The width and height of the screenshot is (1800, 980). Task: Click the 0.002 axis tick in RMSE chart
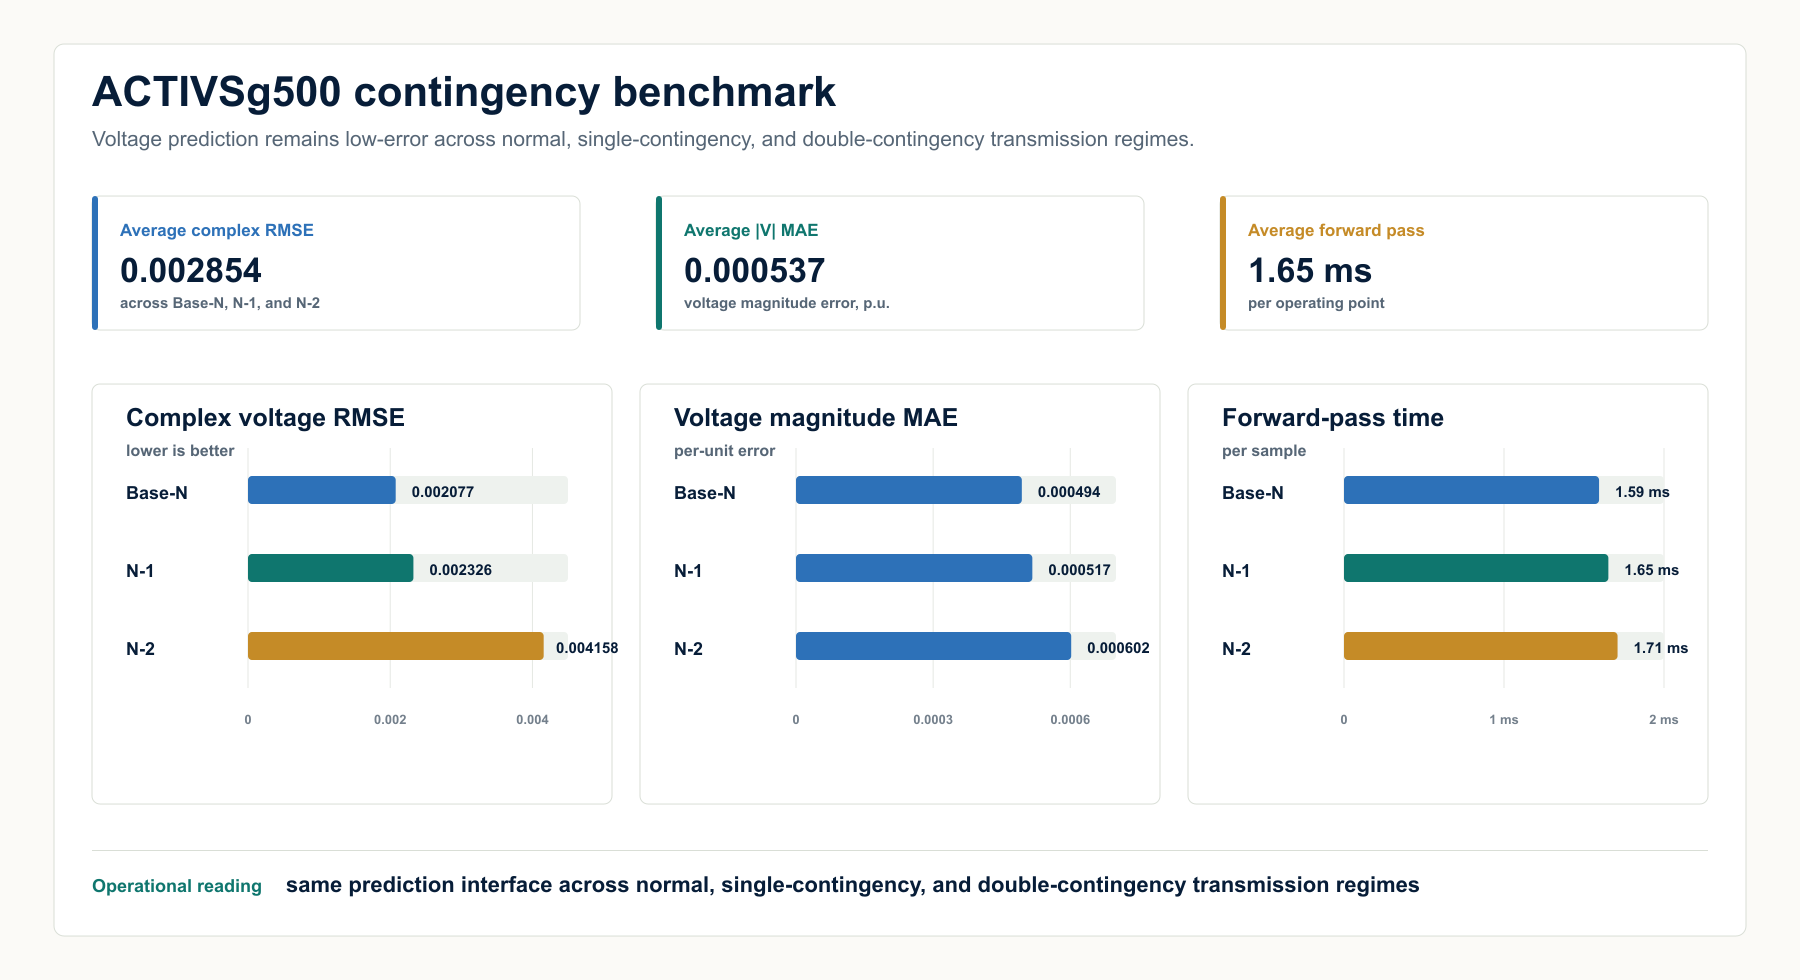click(x=390, y=720)
